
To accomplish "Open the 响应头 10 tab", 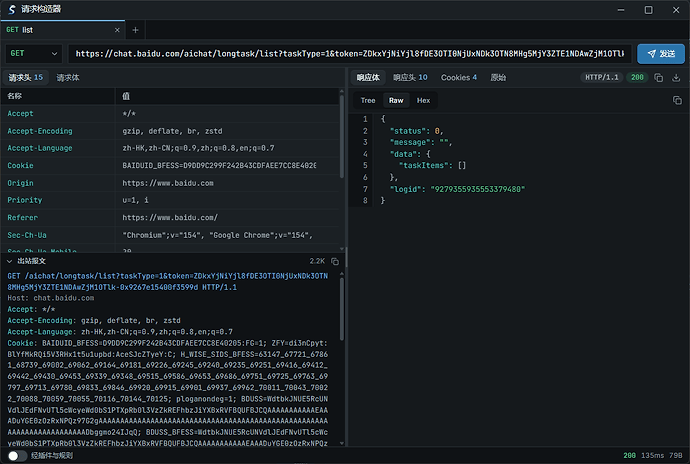I will point(410,77).
